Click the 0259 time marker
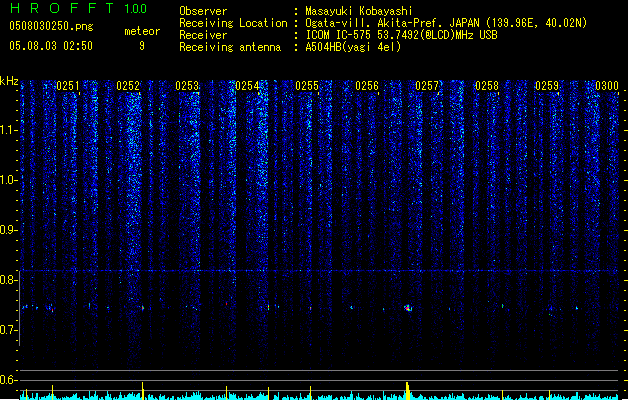The height and width of the screenshot is (400, 629). pos(547,86)
